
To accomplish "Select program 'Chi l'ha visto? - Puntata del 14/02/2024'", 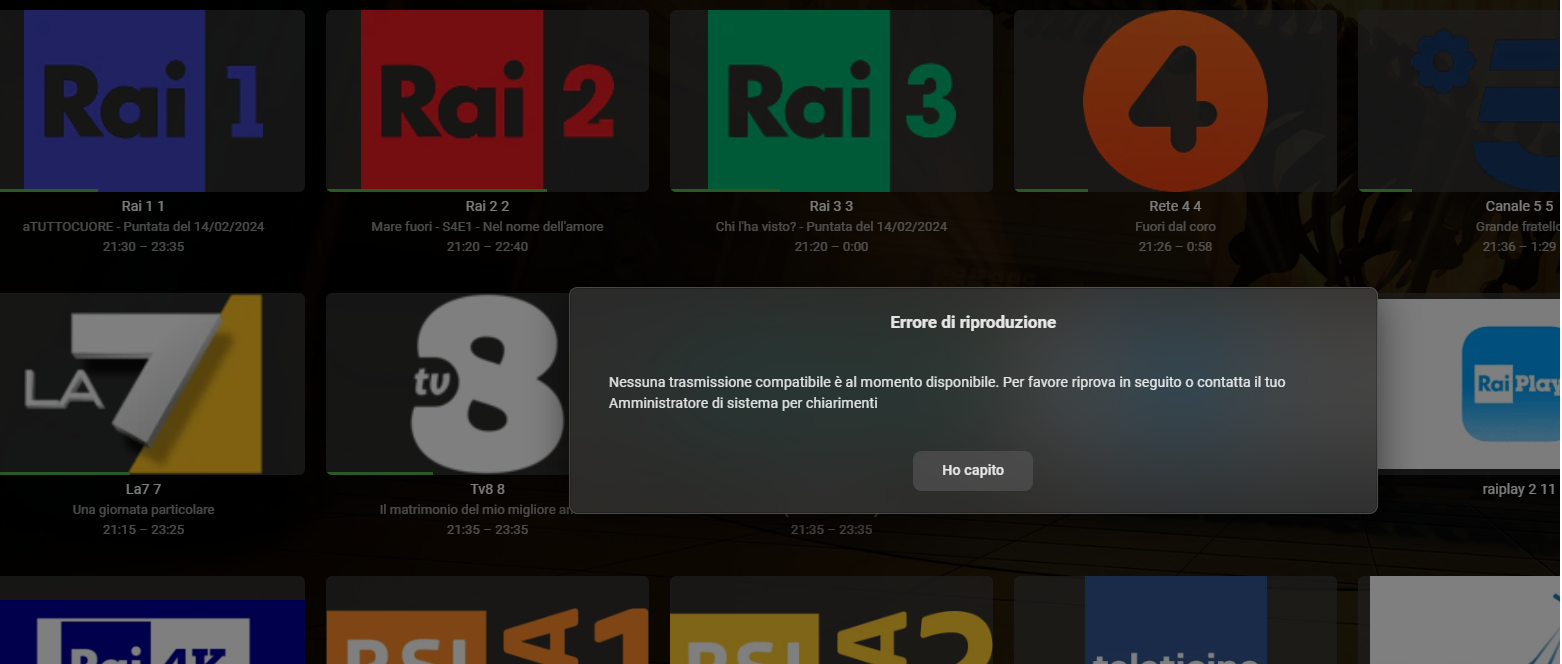I will [831, 227].
